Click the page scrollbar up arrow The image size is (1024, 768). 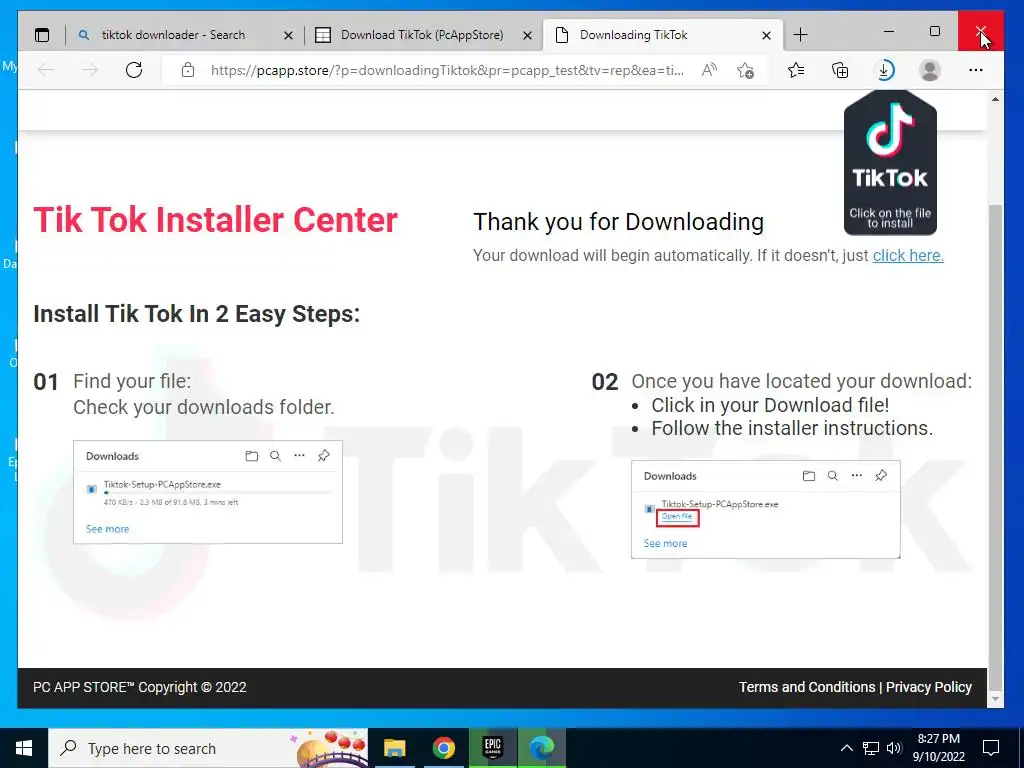[x=995, y=99]
